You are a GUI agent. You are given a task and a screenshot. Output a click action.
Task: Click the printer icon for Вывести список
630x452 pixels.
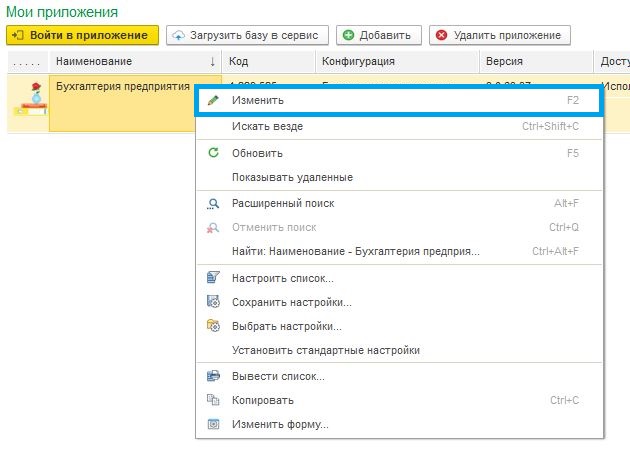[x=213, y=376]
